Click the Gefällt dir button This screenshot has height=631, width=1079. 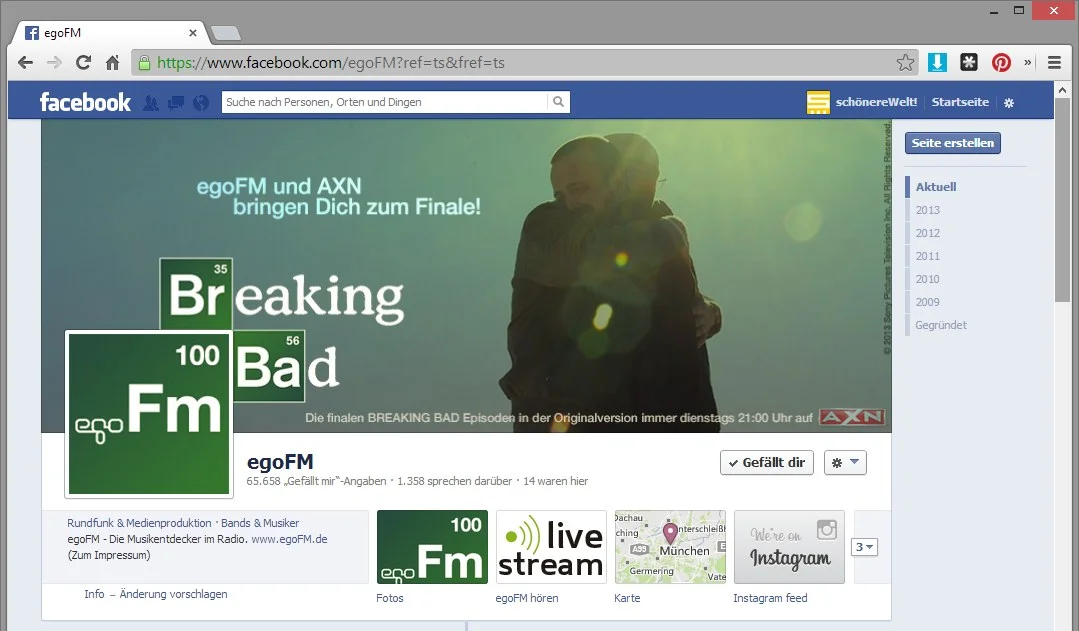tap(767, 462)
